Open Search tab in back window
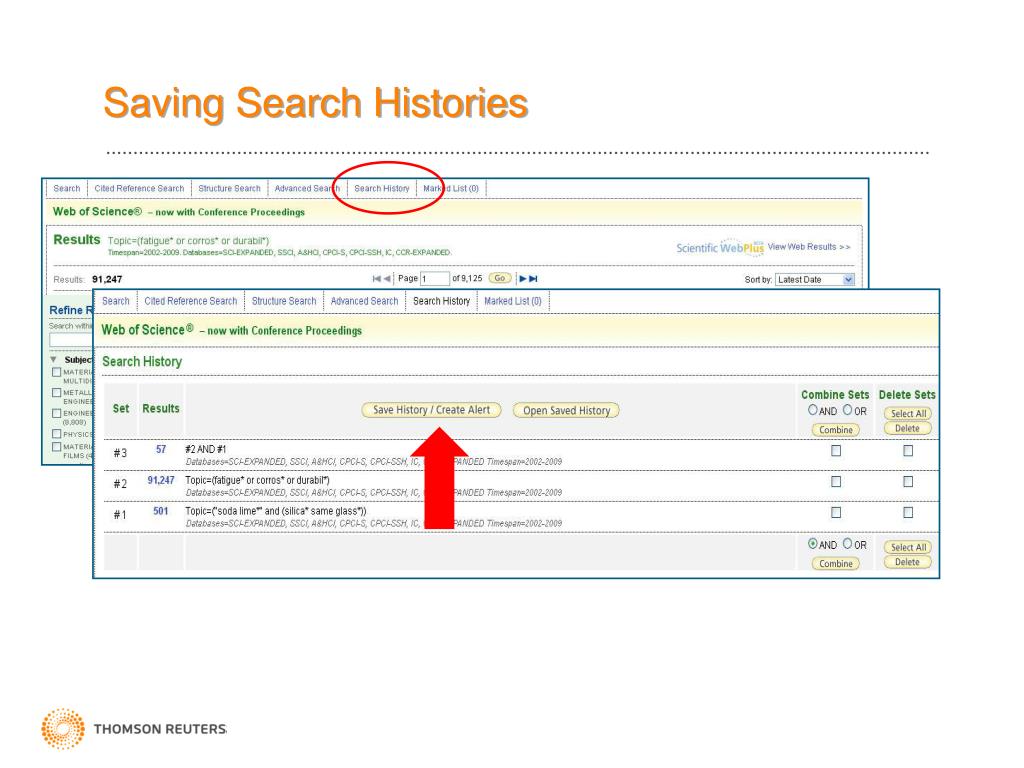Viewport: 1024px width, 768px height. pyautogui.click(x=67, y=189)
